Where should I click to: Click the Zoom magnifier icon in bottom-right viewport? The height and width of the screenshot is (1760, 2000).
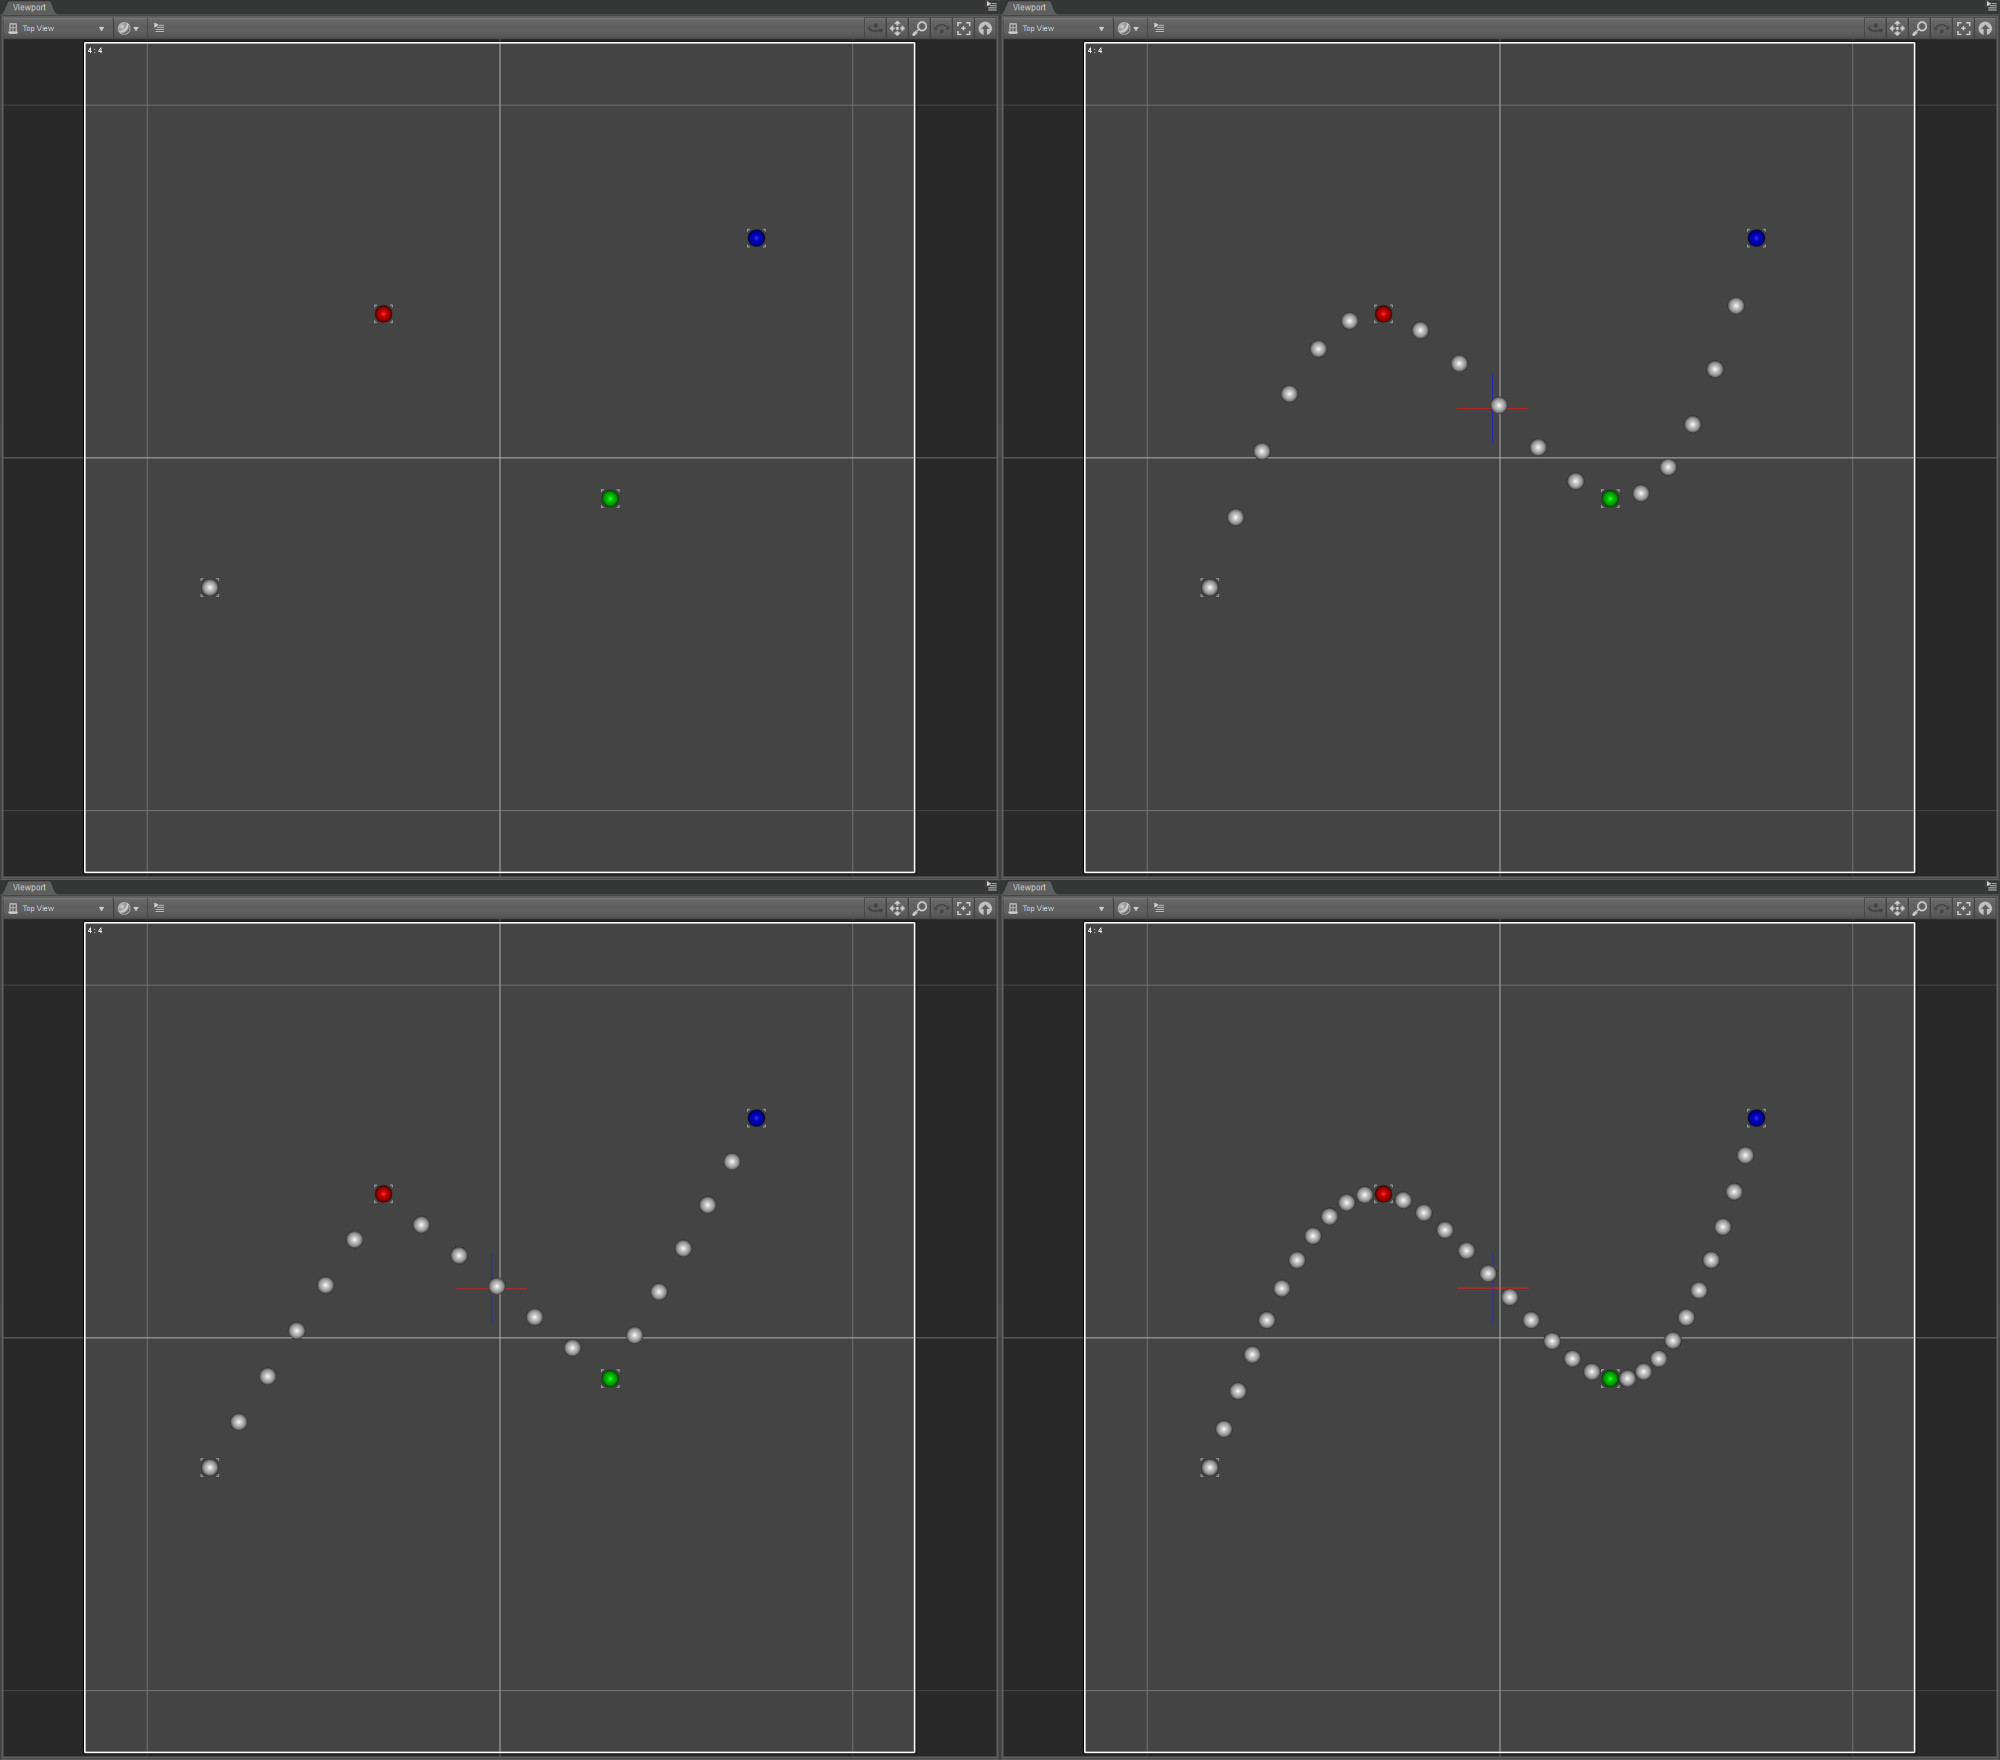[1919, 907]
